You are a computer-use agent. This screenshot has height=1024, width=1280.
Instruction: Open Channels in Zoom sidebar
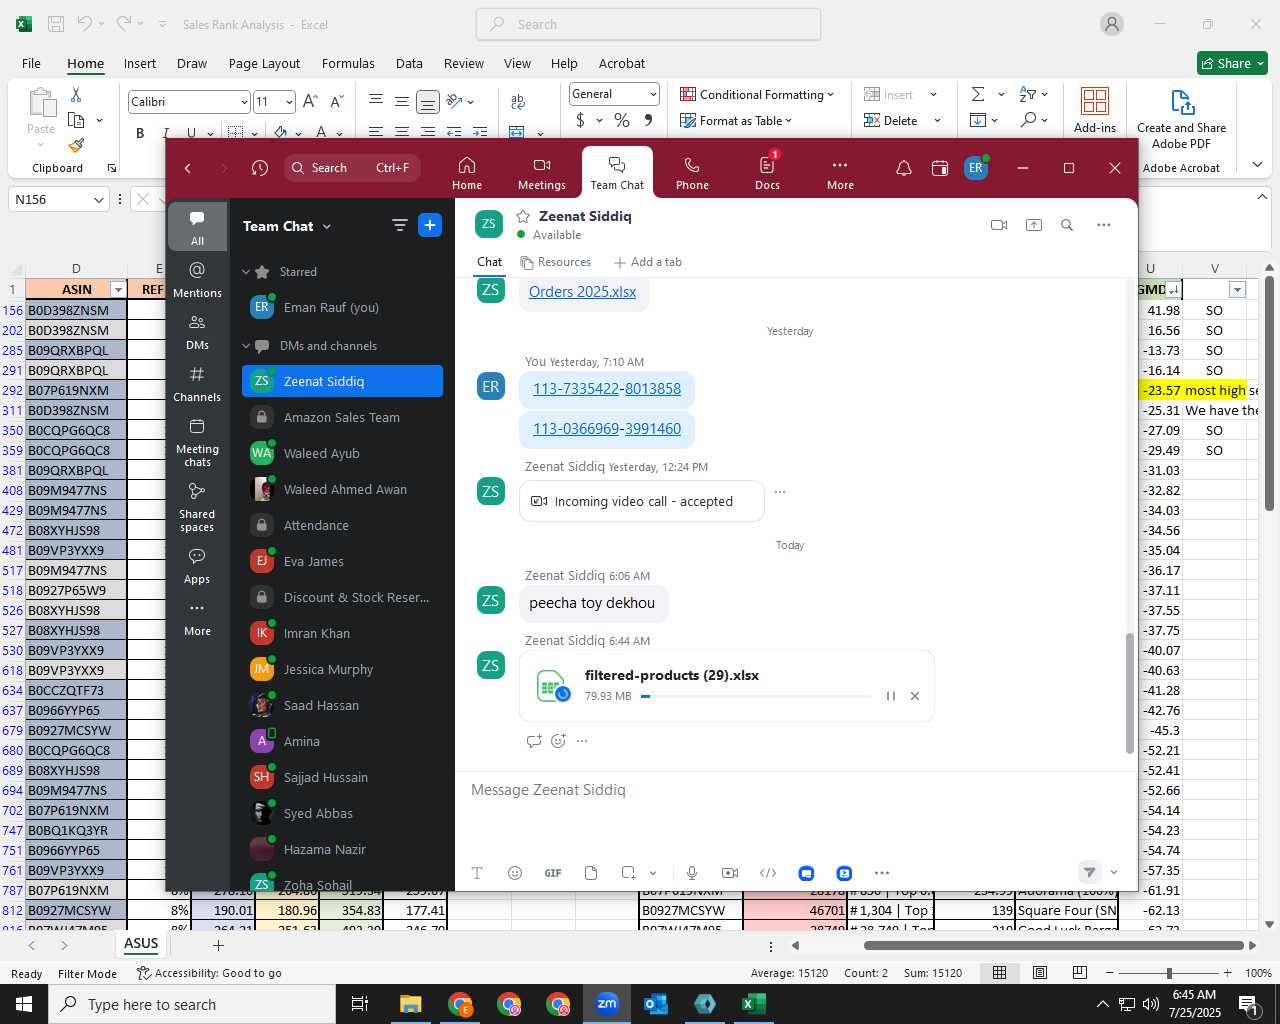tap(197, 384)
